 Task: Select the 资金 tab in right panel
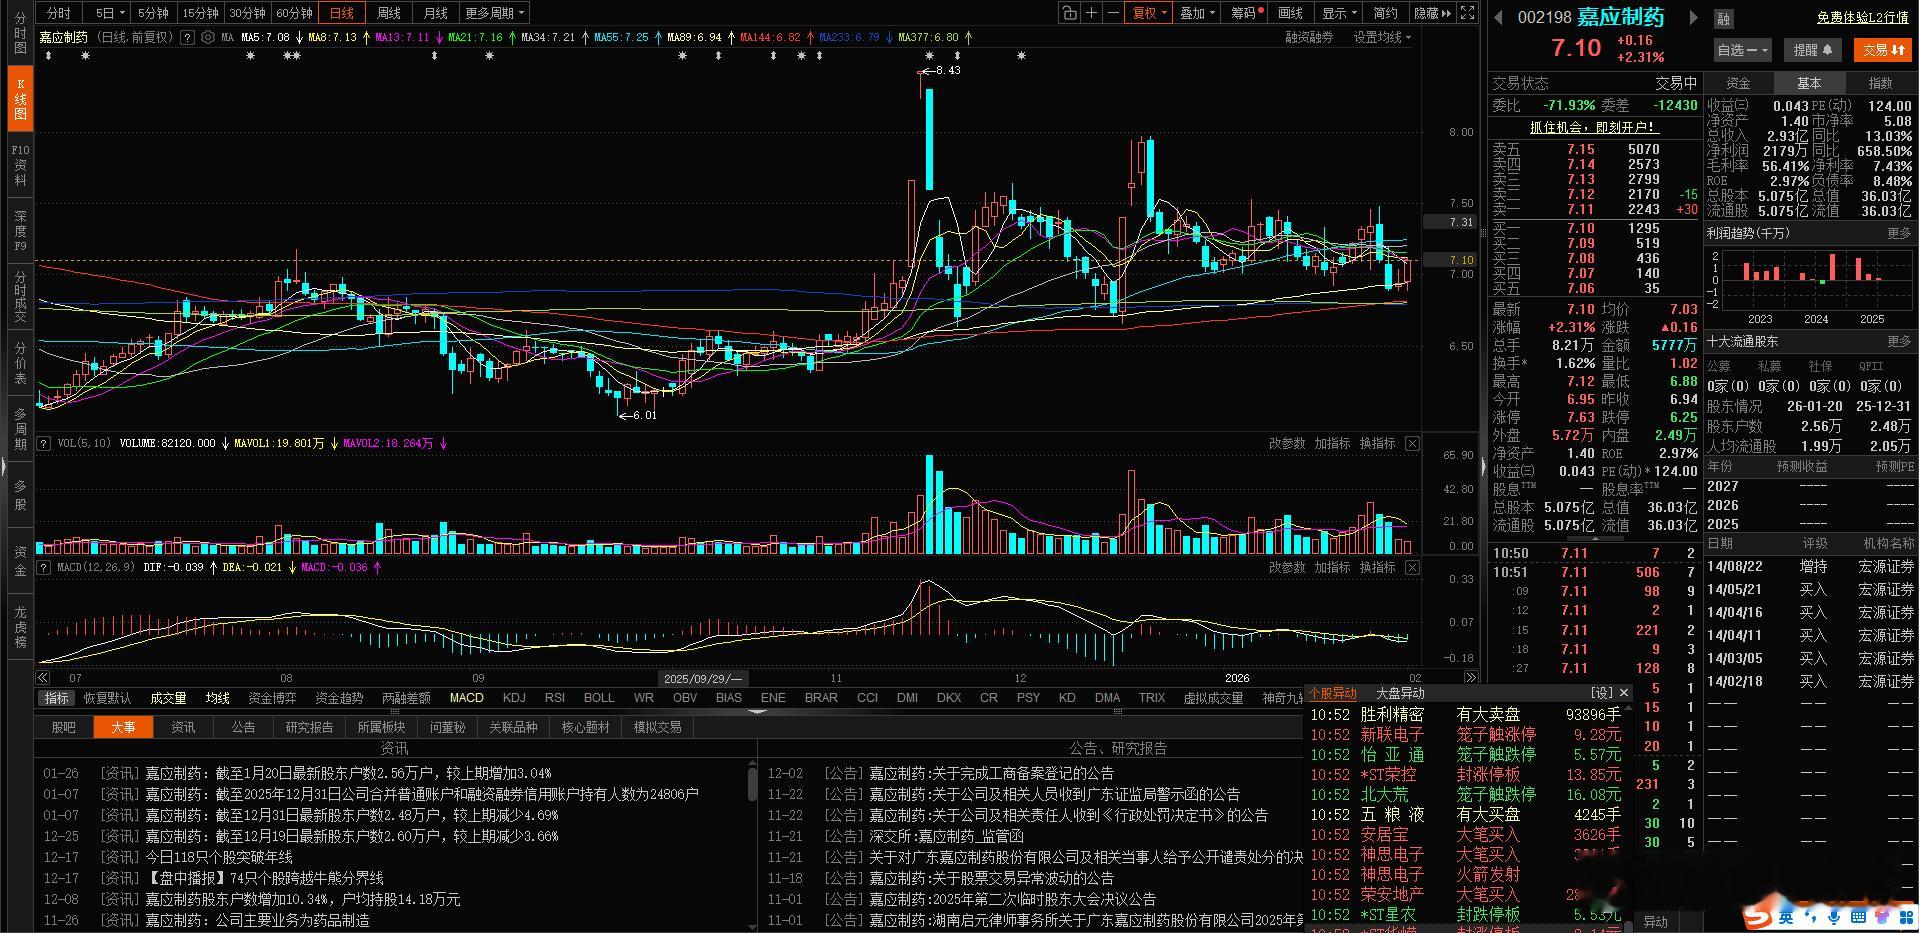pyautogui.click(x=1739, y=83)
